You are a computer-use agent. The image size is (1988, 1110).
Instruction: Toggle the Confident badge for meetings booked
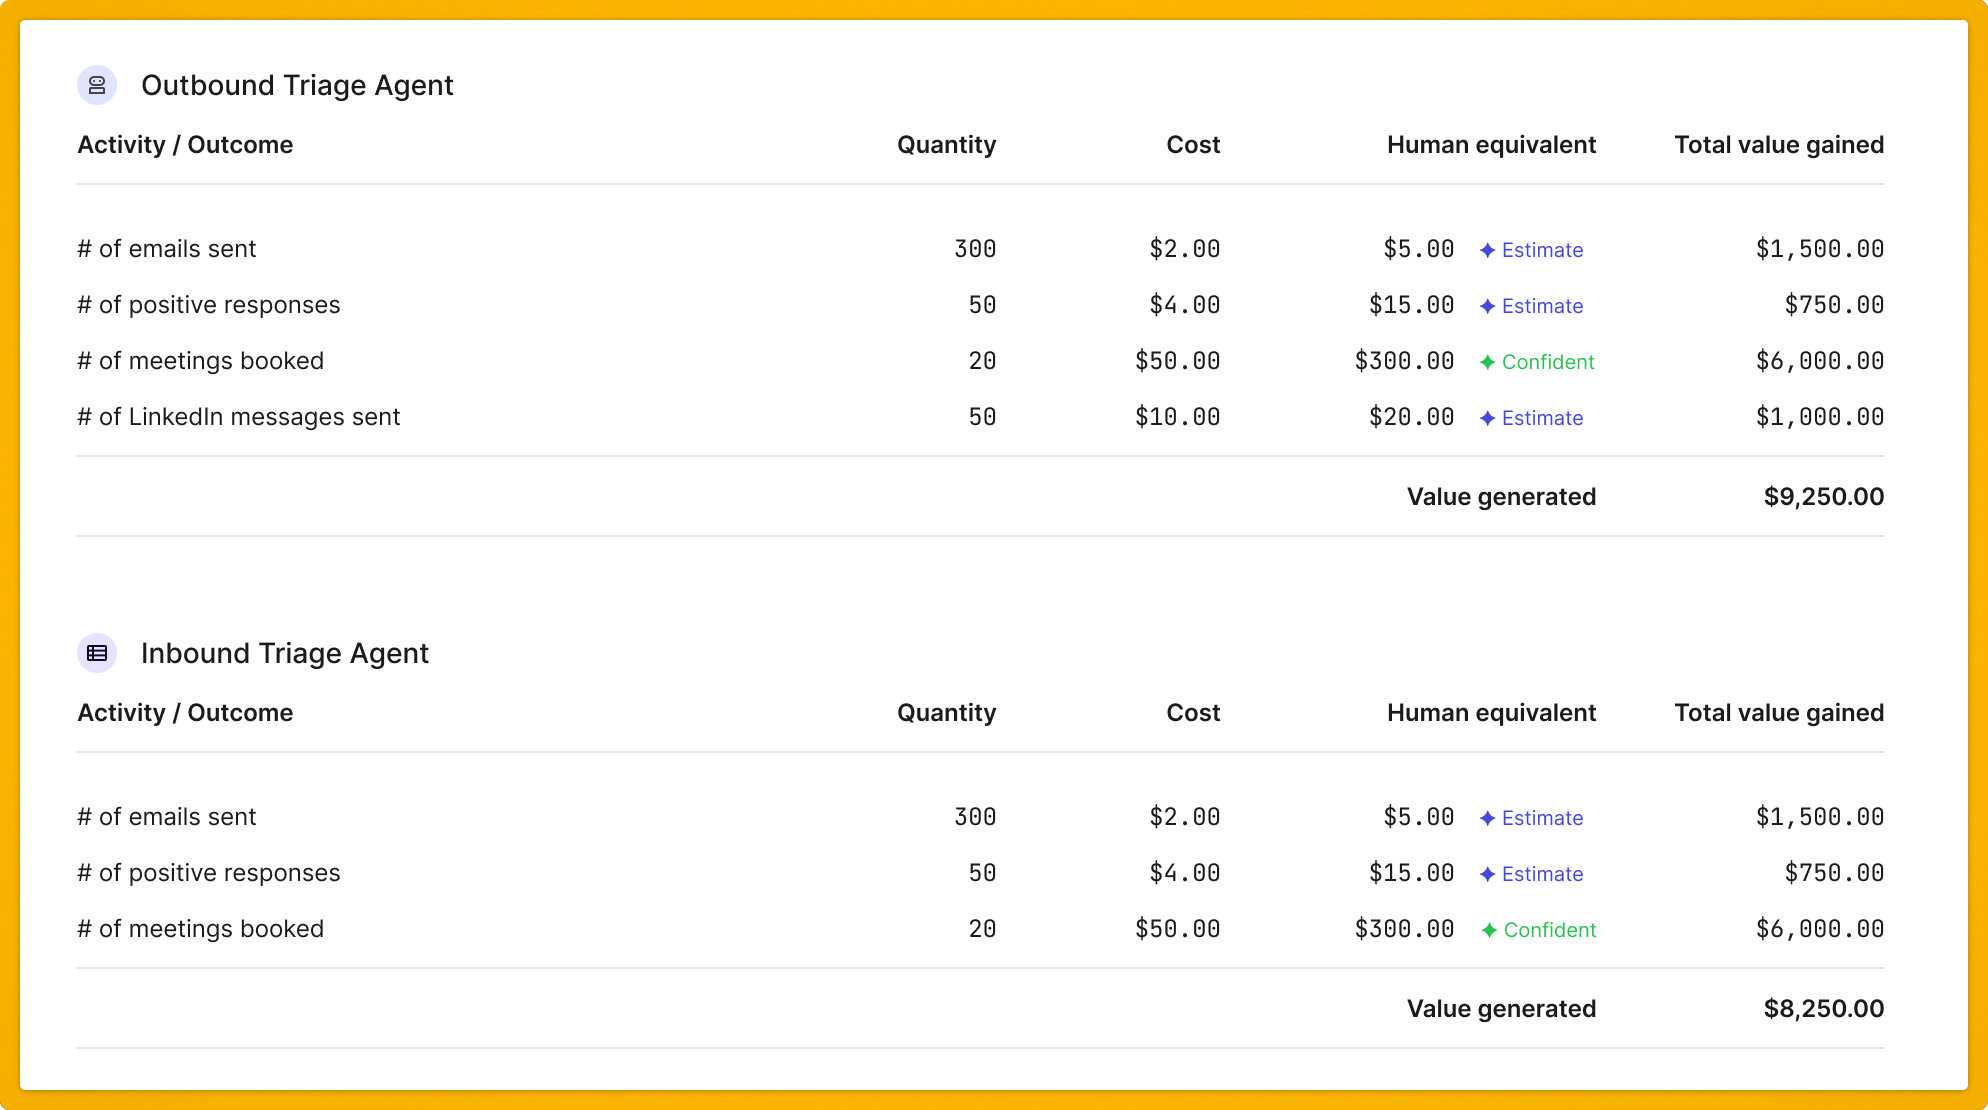click(1537, 362)
